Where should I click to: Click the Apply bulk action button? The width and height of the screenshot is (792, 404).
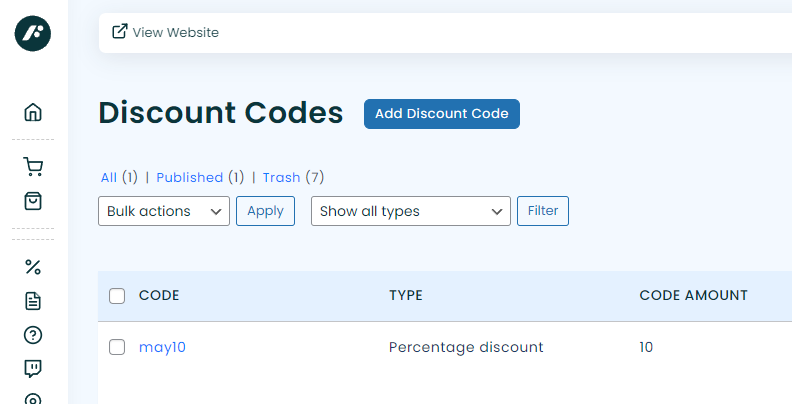tap(265, 211)
